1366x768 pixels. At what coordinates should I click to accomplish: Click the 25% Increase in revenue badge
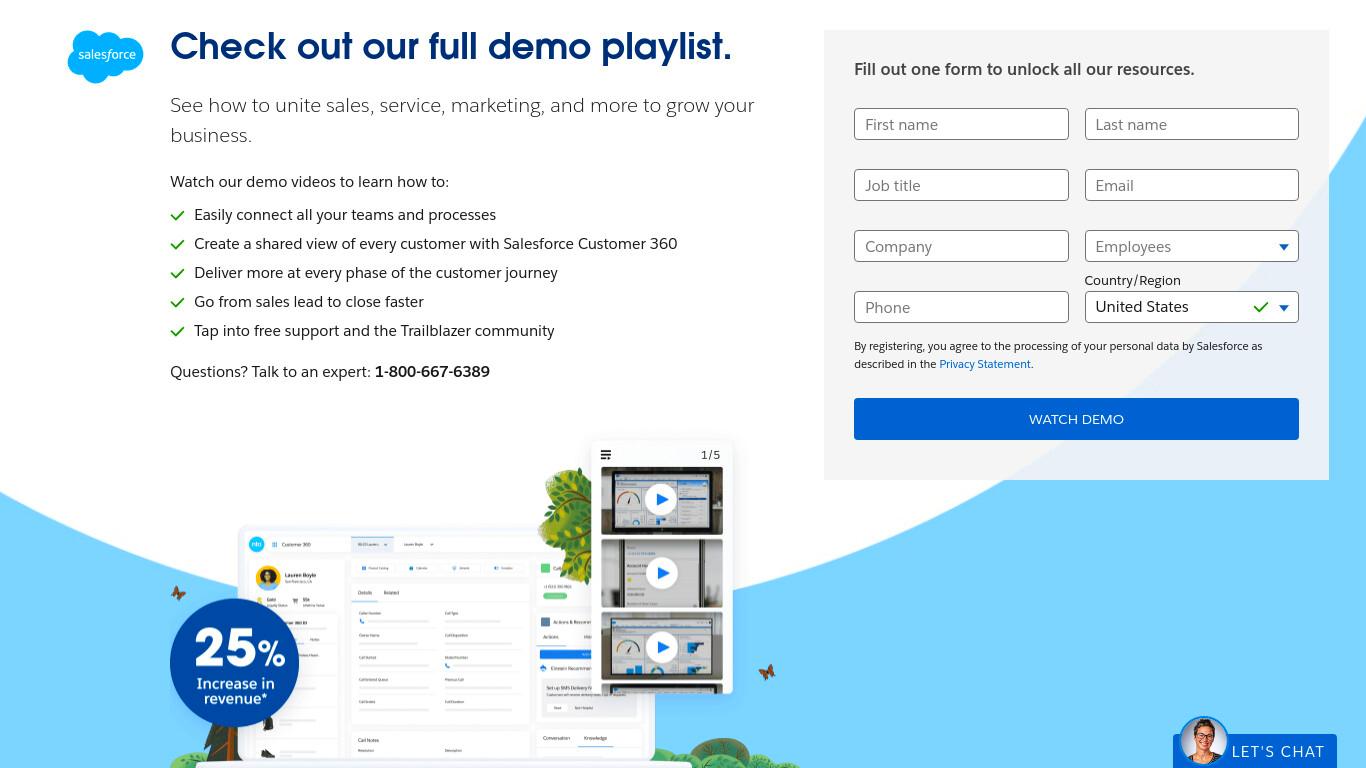point(234,662)
